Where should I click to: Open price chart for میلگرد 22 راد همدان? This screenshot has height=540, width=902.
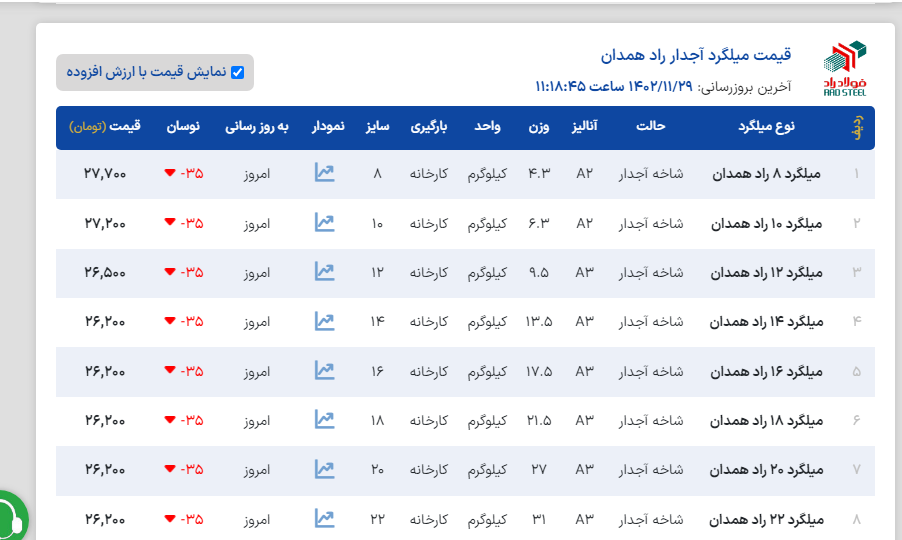[x=324, y=518]
